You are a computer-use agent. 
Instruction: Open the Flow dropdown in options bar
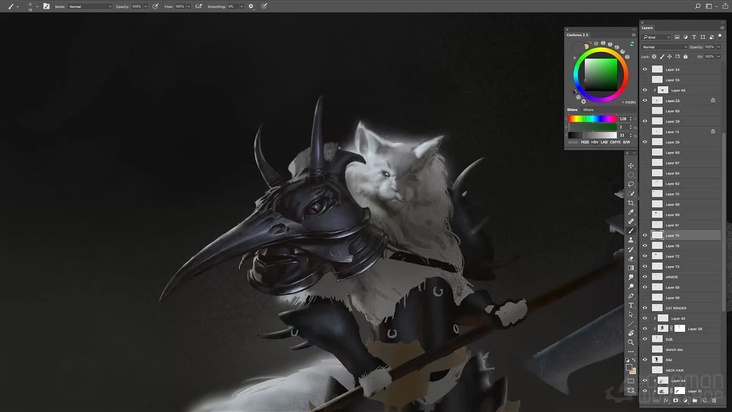pos(189,7)
